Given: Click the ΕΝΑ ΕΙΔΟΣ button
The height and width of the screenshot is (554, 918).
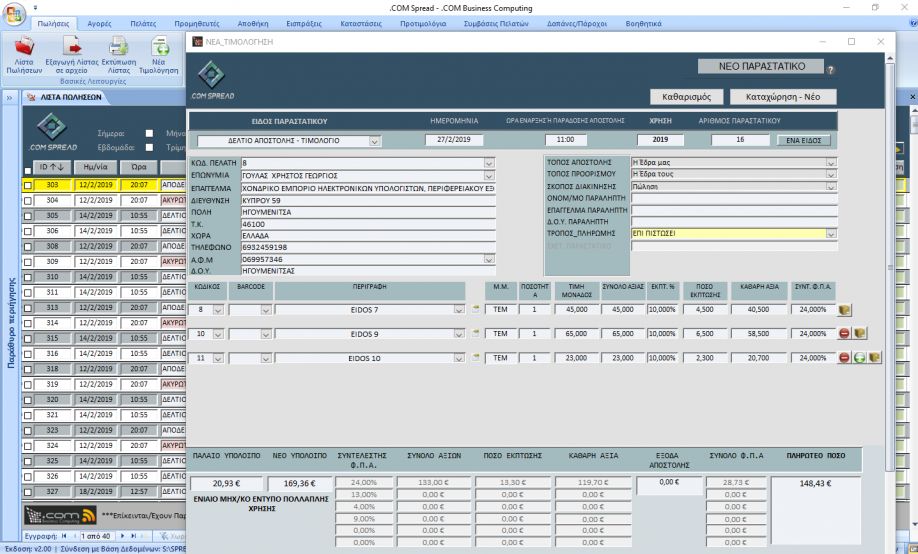Looking at the screenshot, I should [x=804, y=141].
